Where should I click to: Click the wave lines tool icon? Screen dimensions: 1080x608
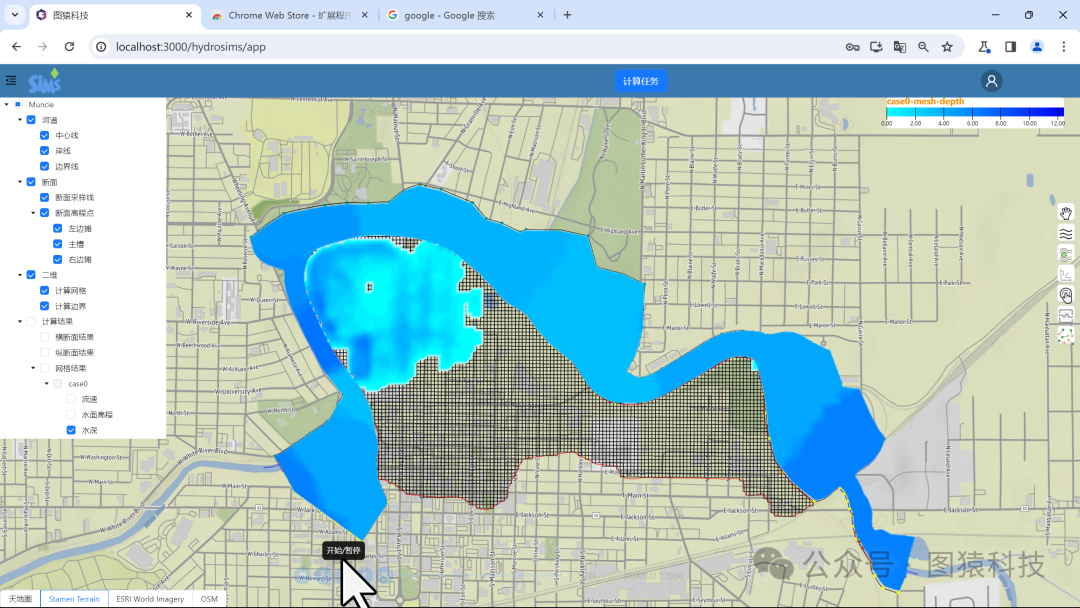pos(1066,233)
